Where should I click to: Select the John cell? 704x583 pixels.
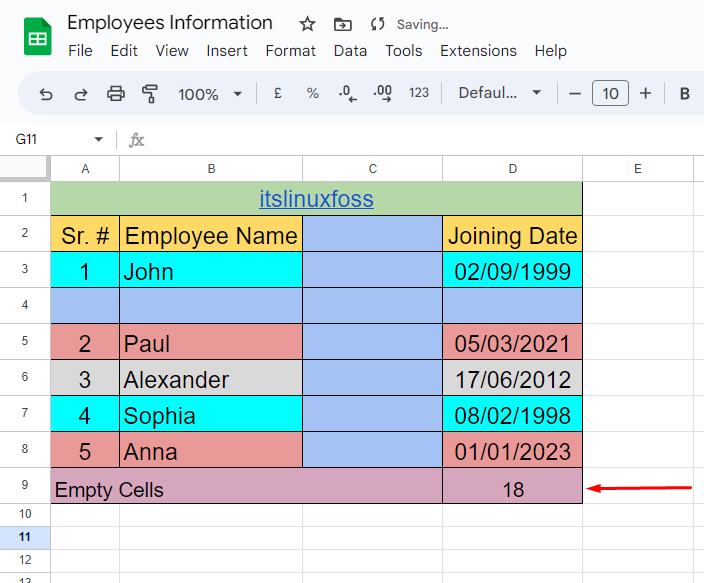point(211,270)
